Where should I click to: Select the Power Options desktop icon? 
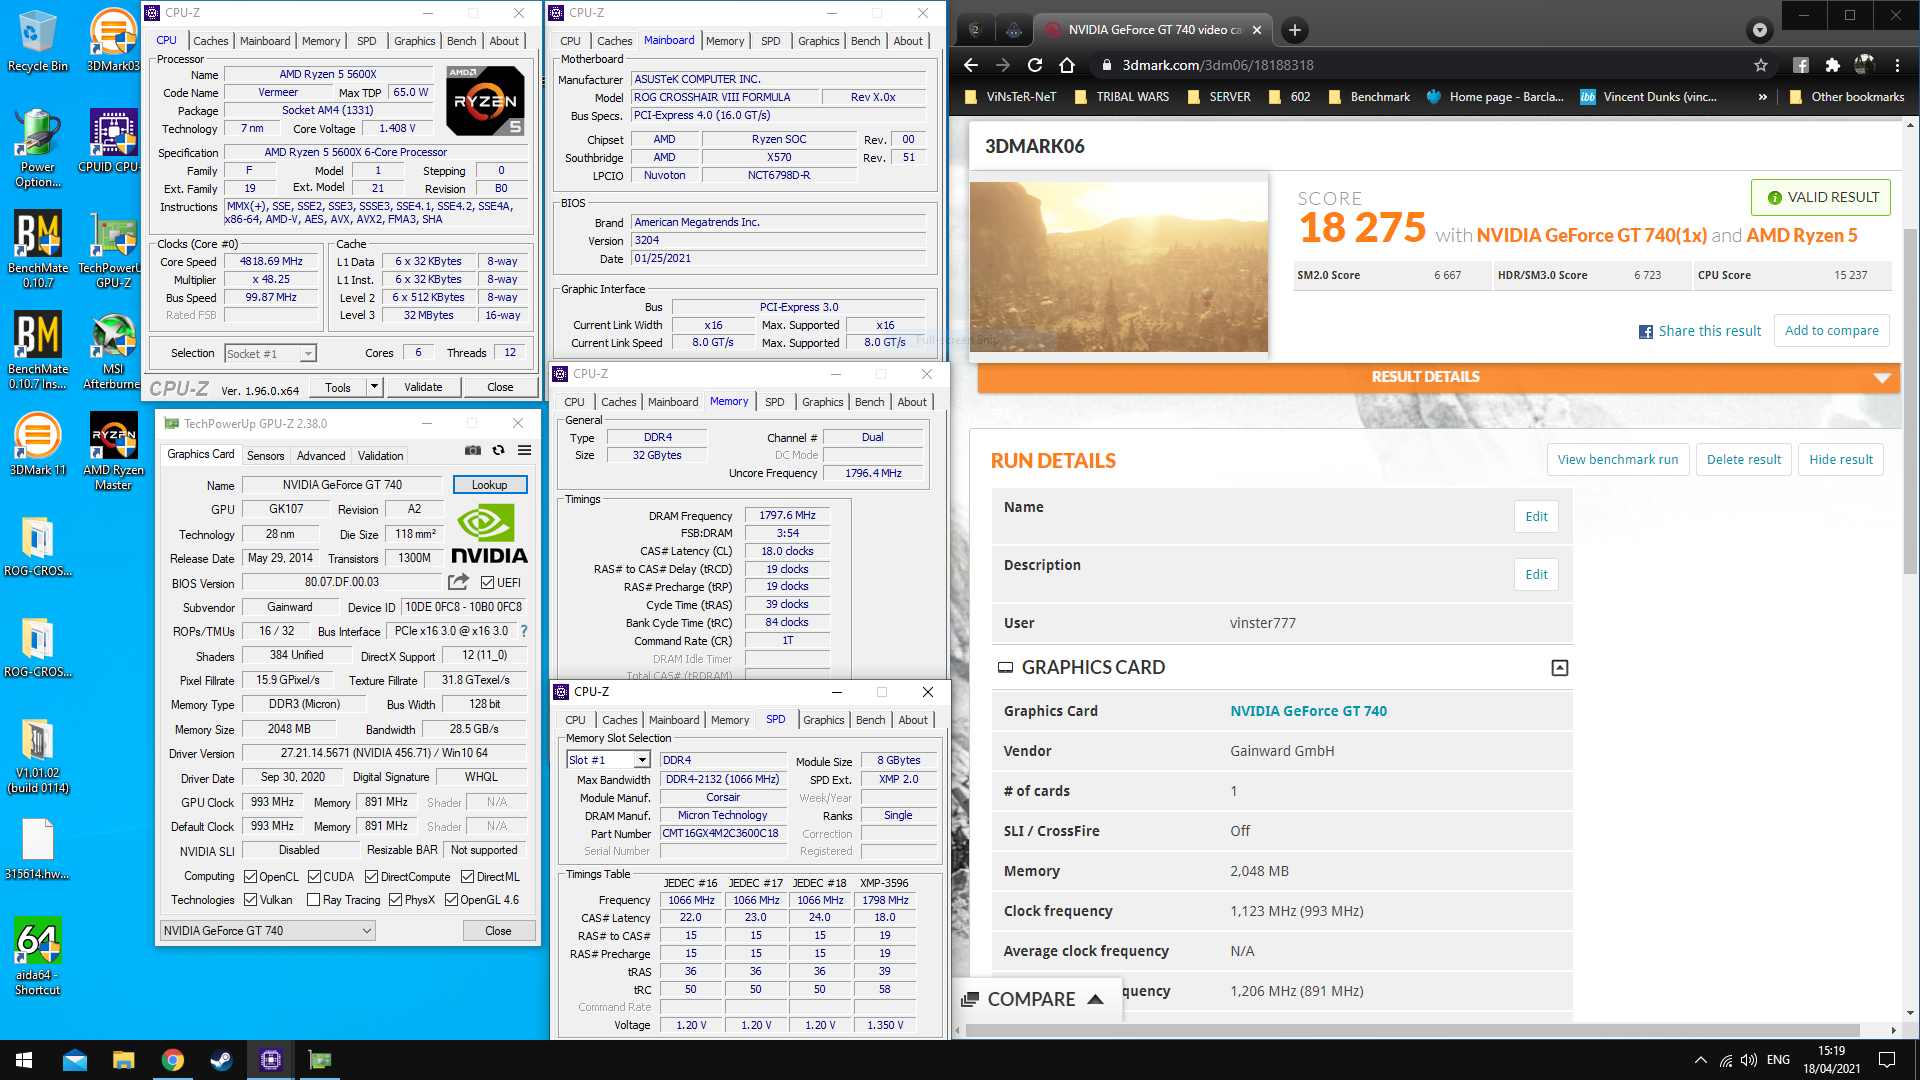pos(37,148)
